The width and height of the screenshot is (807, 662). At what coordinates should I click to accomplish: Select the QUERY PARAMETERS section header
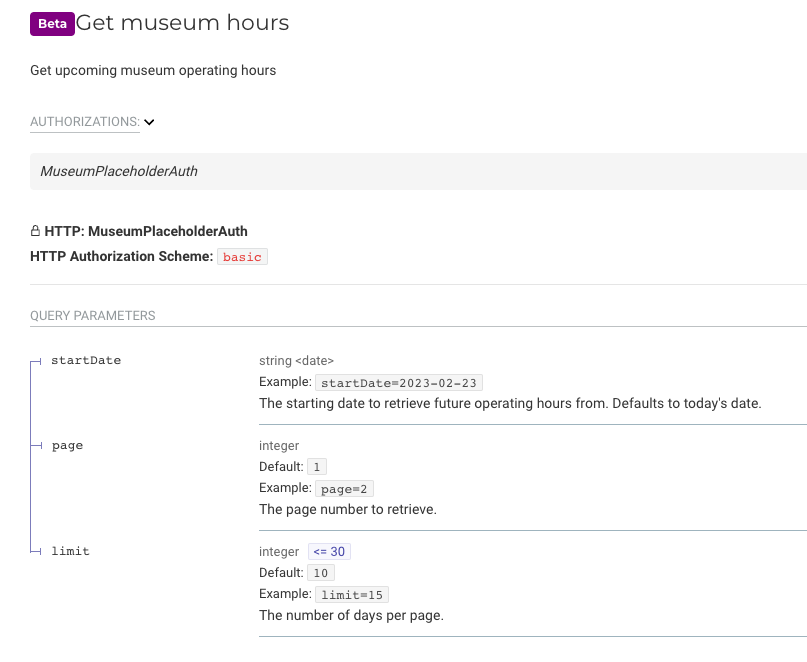tap(92, 315)
